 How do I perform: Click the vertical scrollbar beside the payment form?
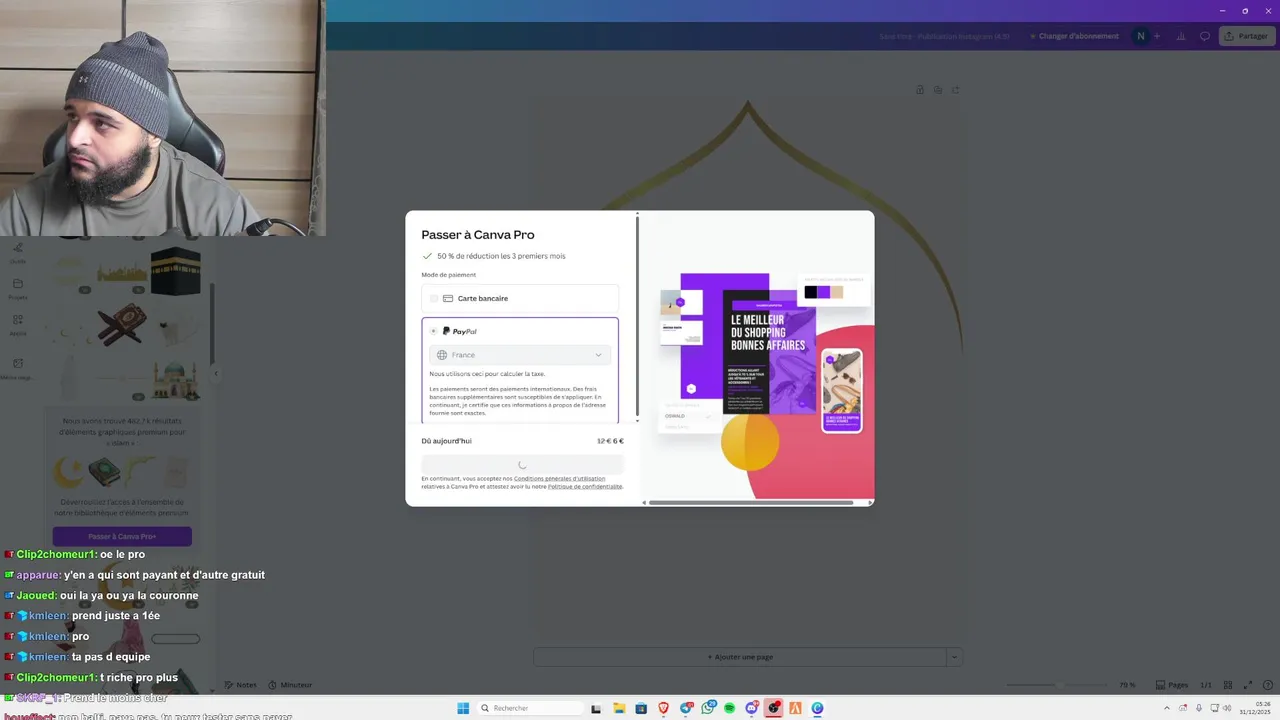pos(637,317)
